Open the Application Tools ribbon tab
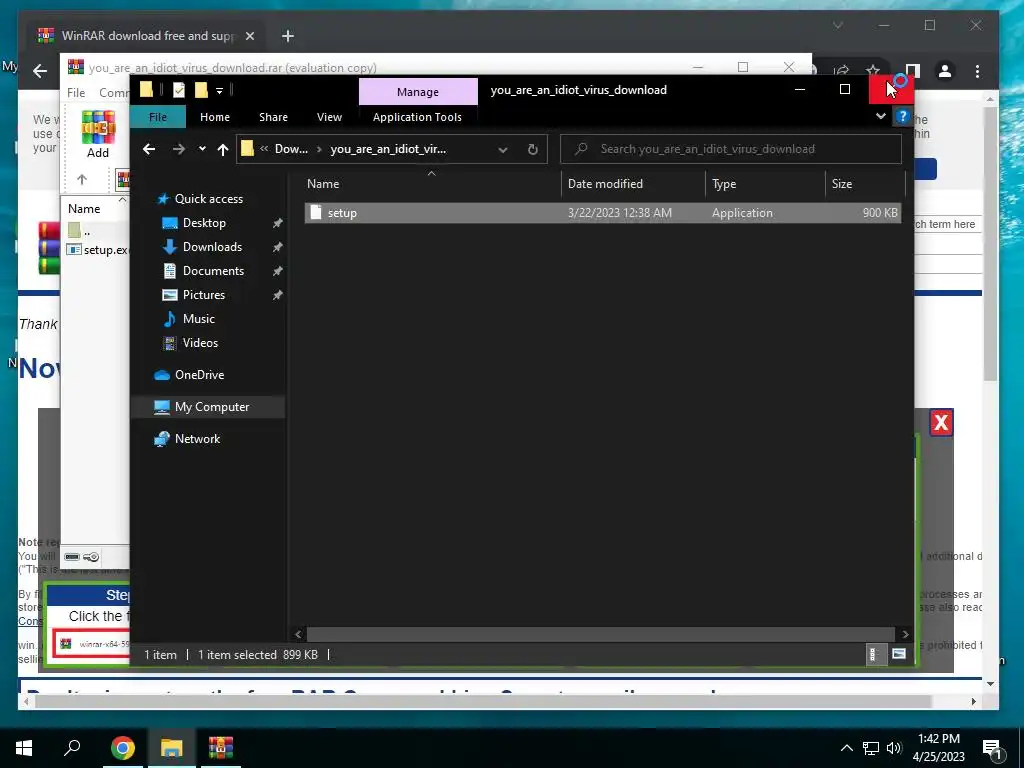Image resolution: width=1024 pixels, height=768 pixels. pyautogui.click(x=417, y=117)
